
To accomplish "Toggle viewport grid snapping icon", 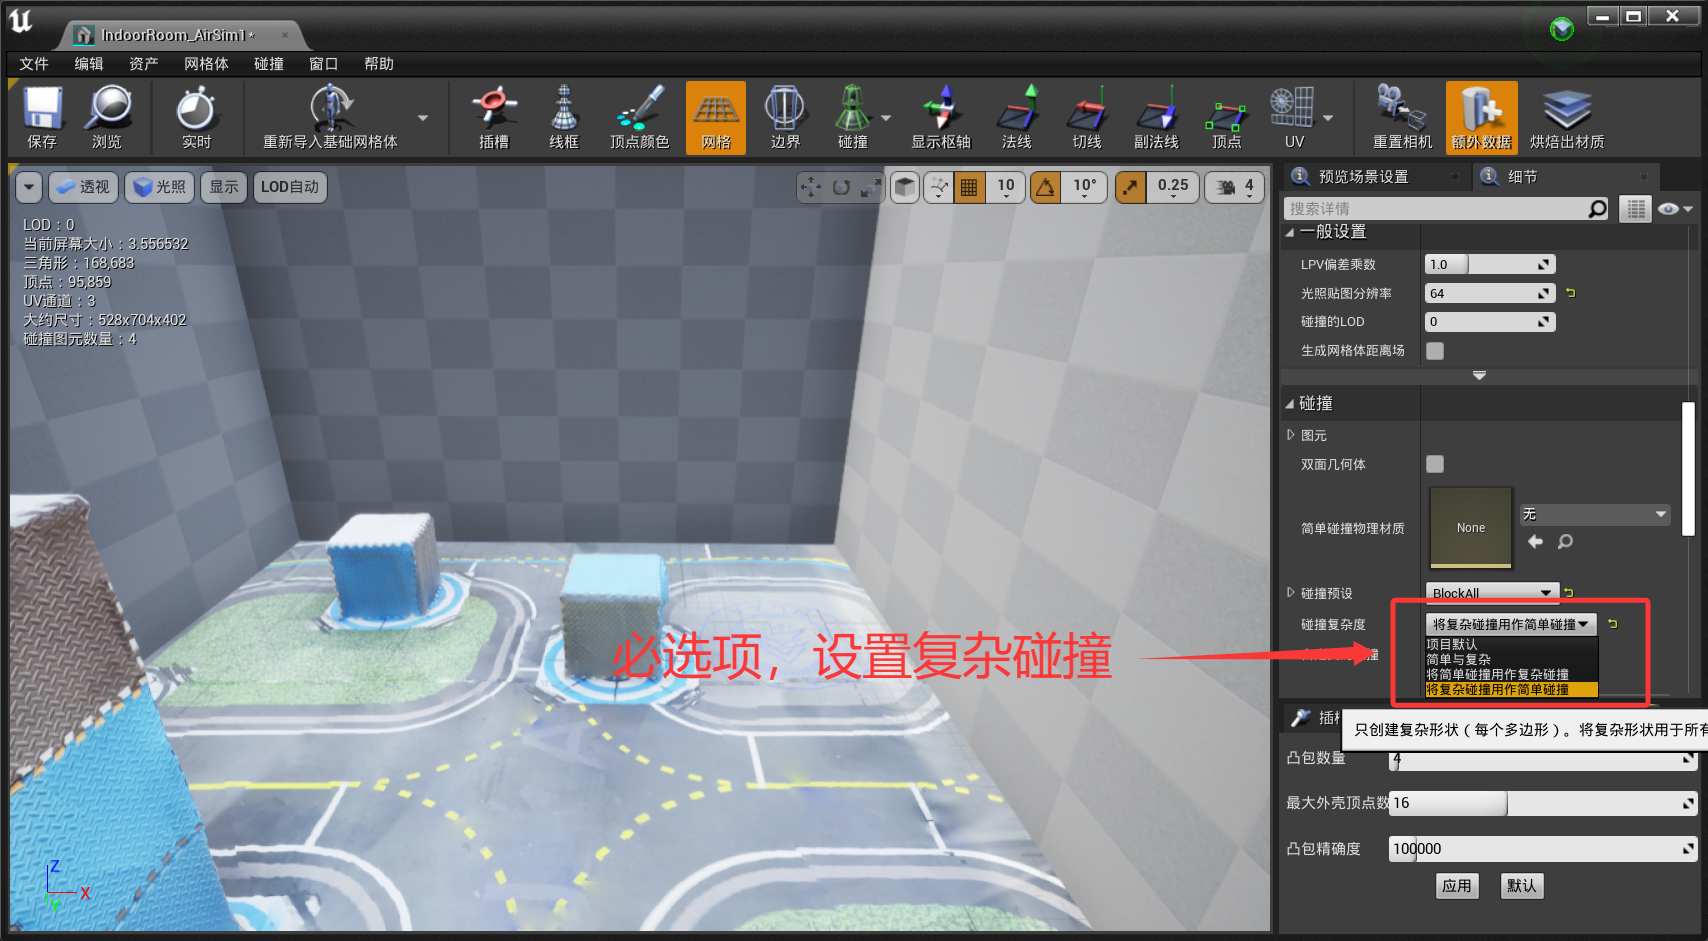I will [969, 187].
